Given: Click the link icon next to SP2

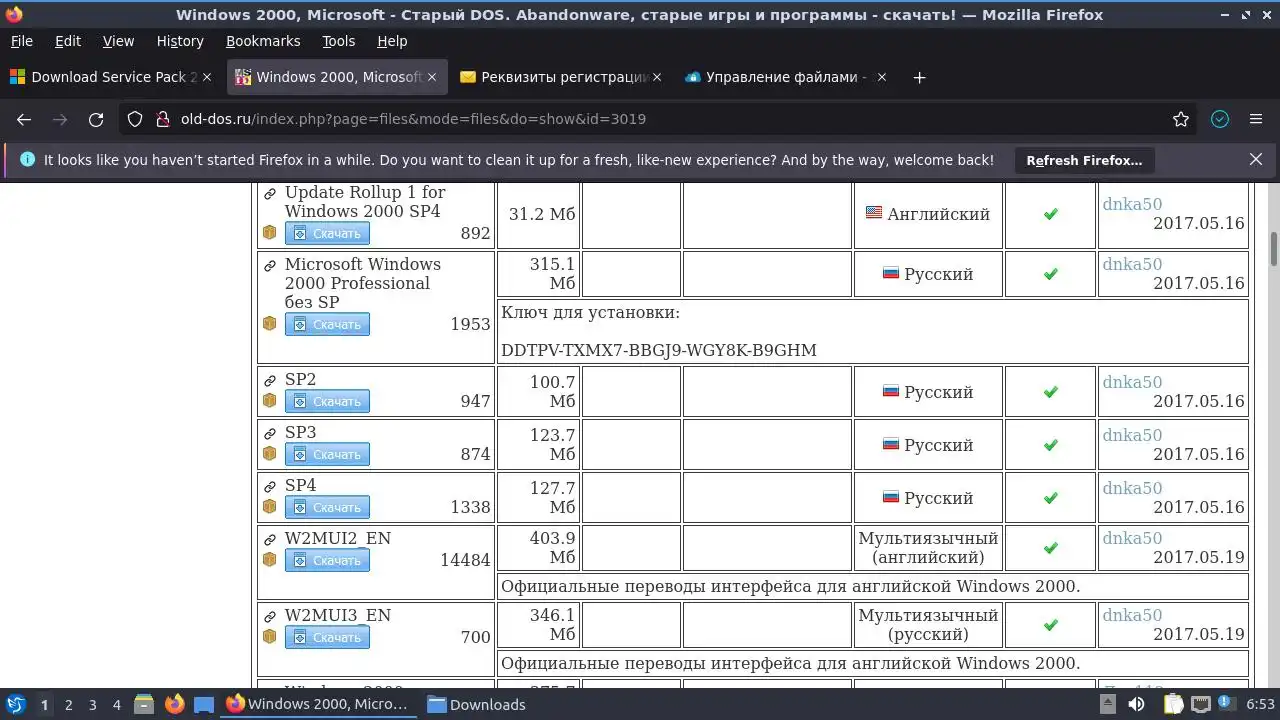Looking at the screenshot, I should coord(269,381).
